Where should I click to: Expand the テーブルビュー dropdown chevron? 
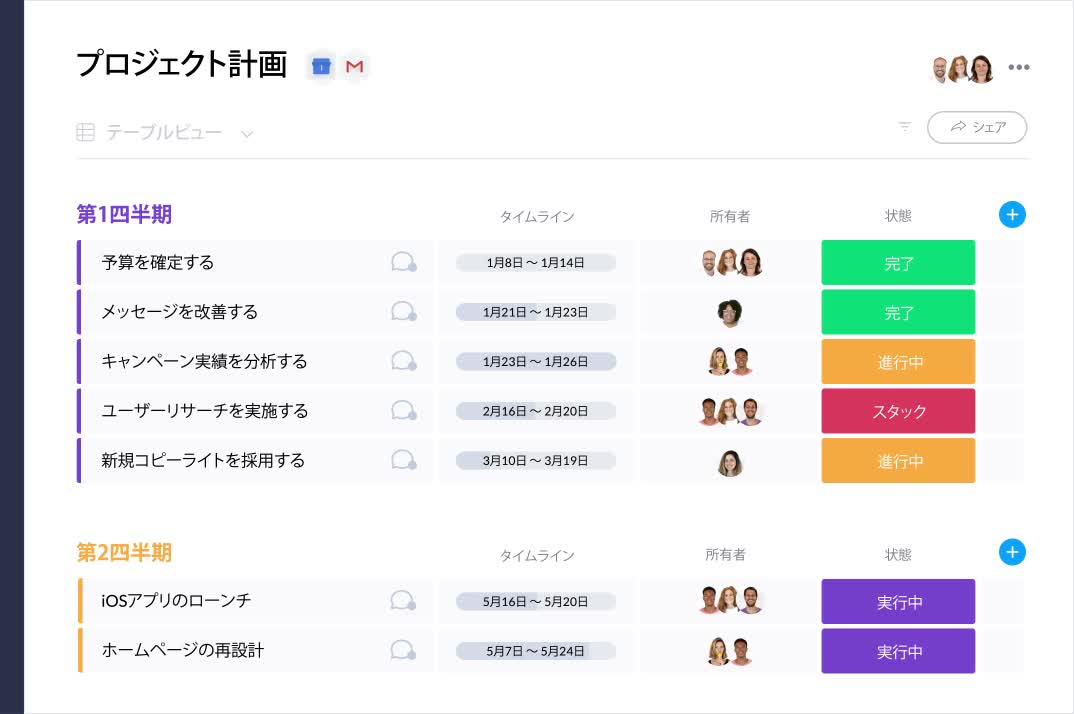tap(247, 133)
